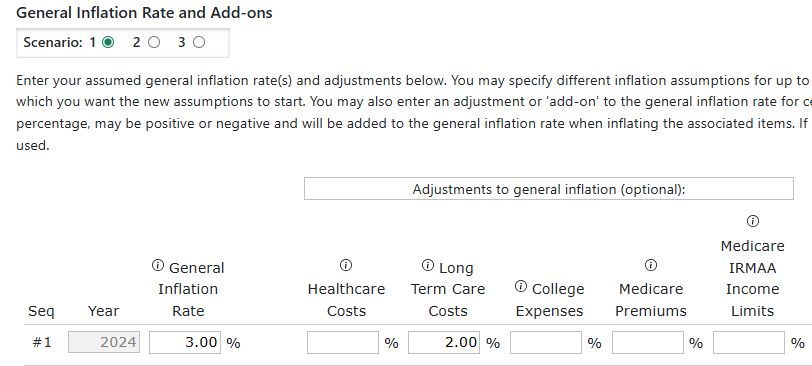Show Medicare IRMAA Income Limits info

point(752,221)
